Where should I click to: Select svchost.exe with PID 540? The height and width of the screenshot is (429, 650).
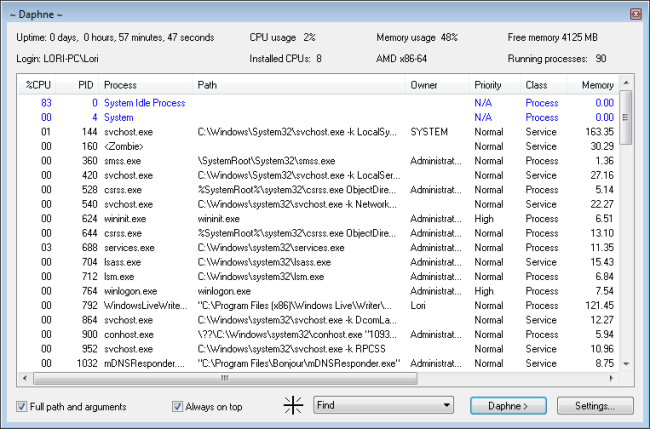(318, 204)
